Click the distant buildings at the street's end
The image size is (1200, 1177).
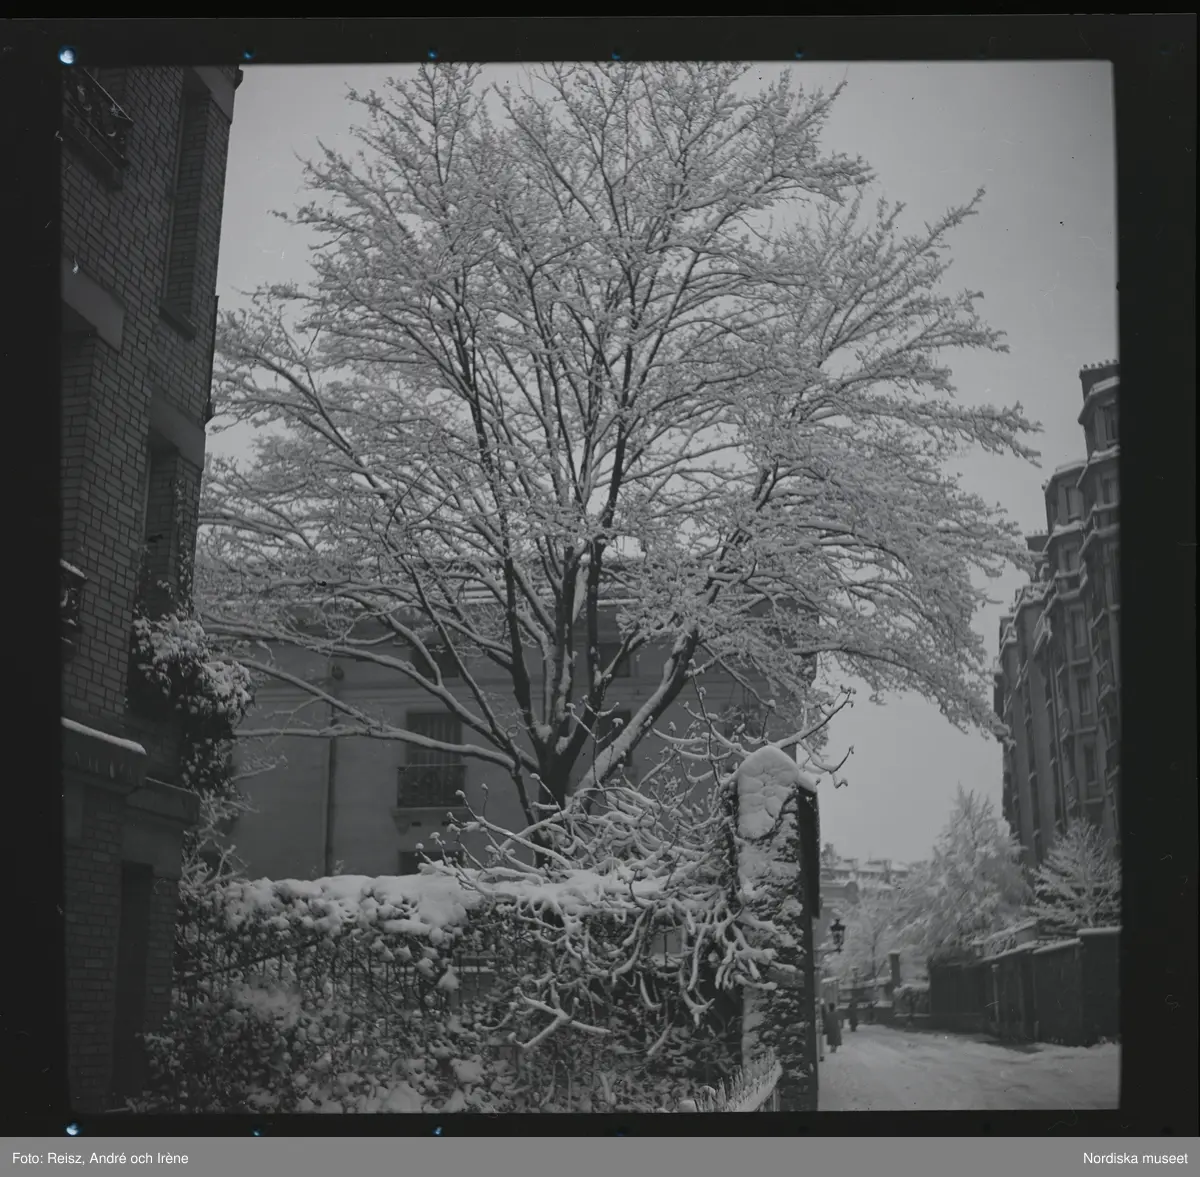click(860, 880)
